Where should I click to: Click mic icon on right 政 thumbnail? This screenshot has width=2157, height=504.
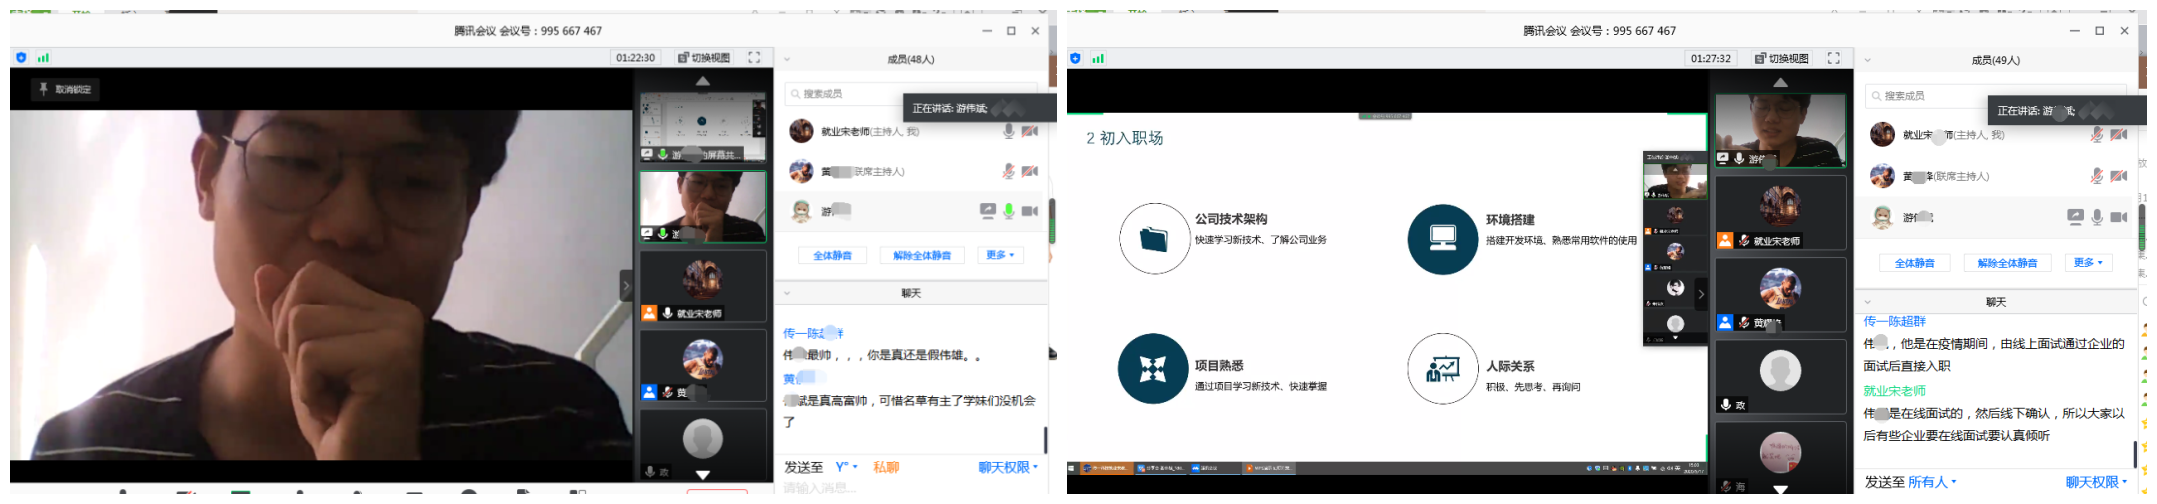tap(1726, 404)
